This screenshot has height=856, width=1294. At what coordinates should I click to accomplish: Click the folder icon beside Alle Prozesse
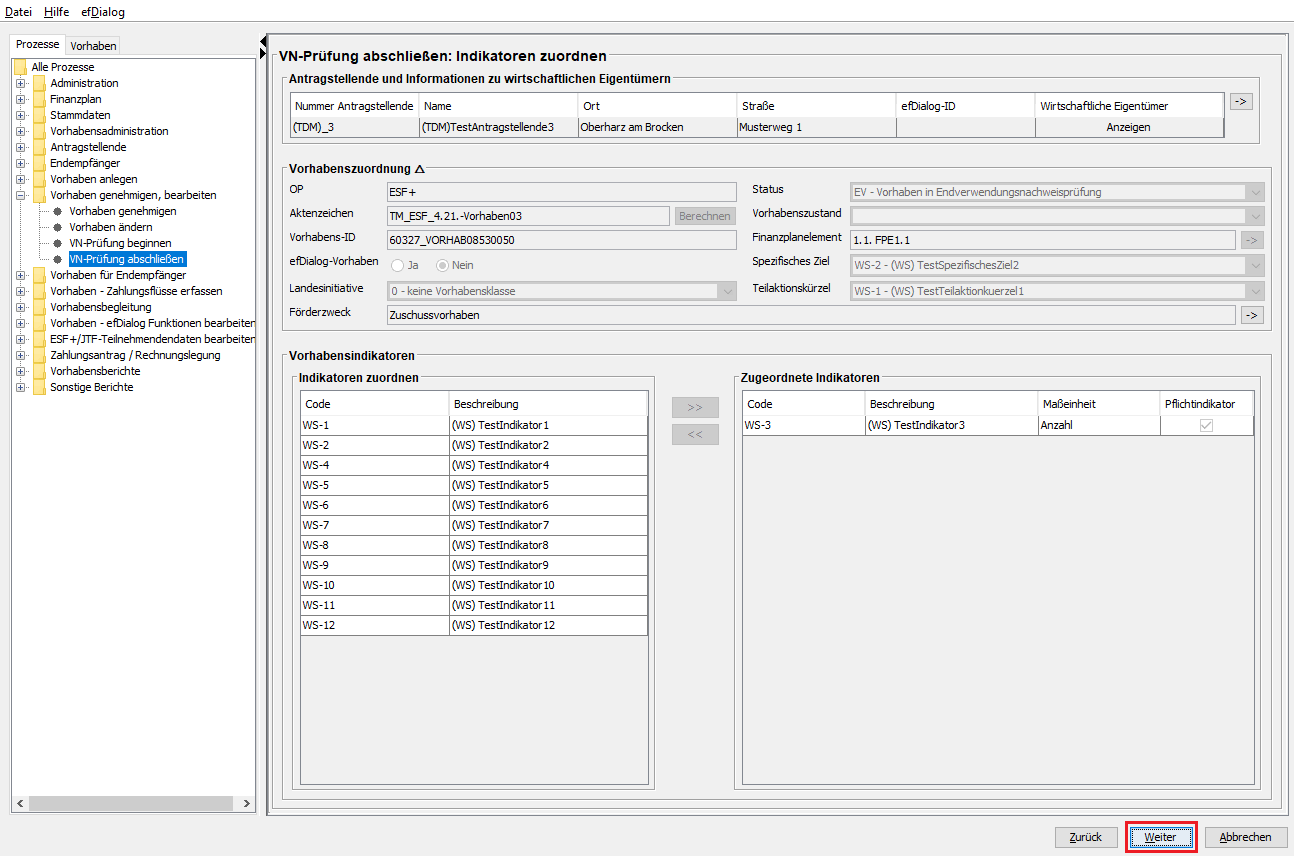click(x=20, y=67)
